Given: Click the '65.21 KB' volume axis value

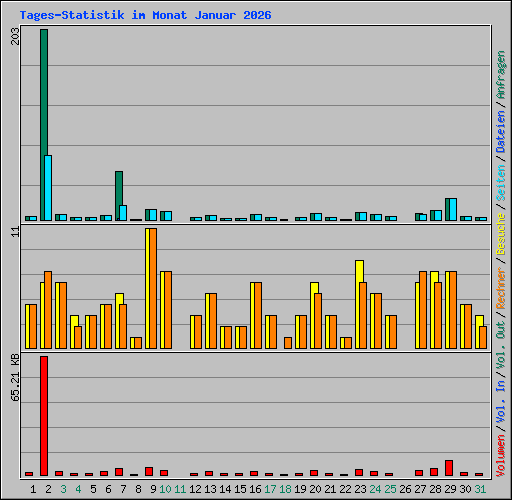Looking at the screenshot, I should click(x=15, y=378).
